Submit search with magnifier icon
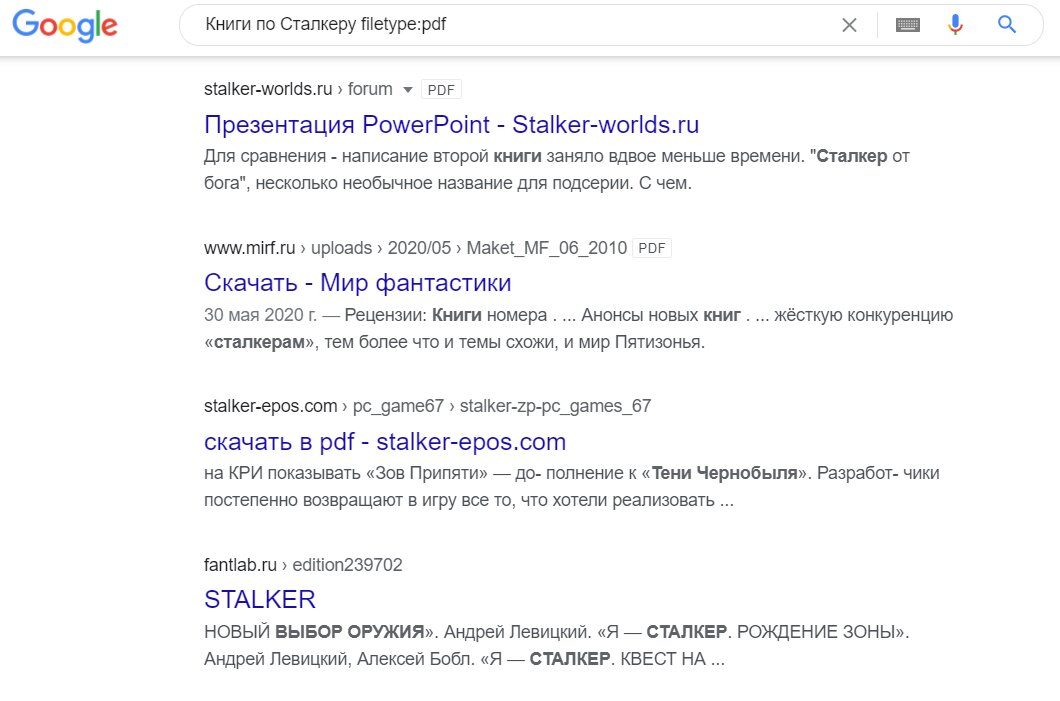 [1007, 24]
